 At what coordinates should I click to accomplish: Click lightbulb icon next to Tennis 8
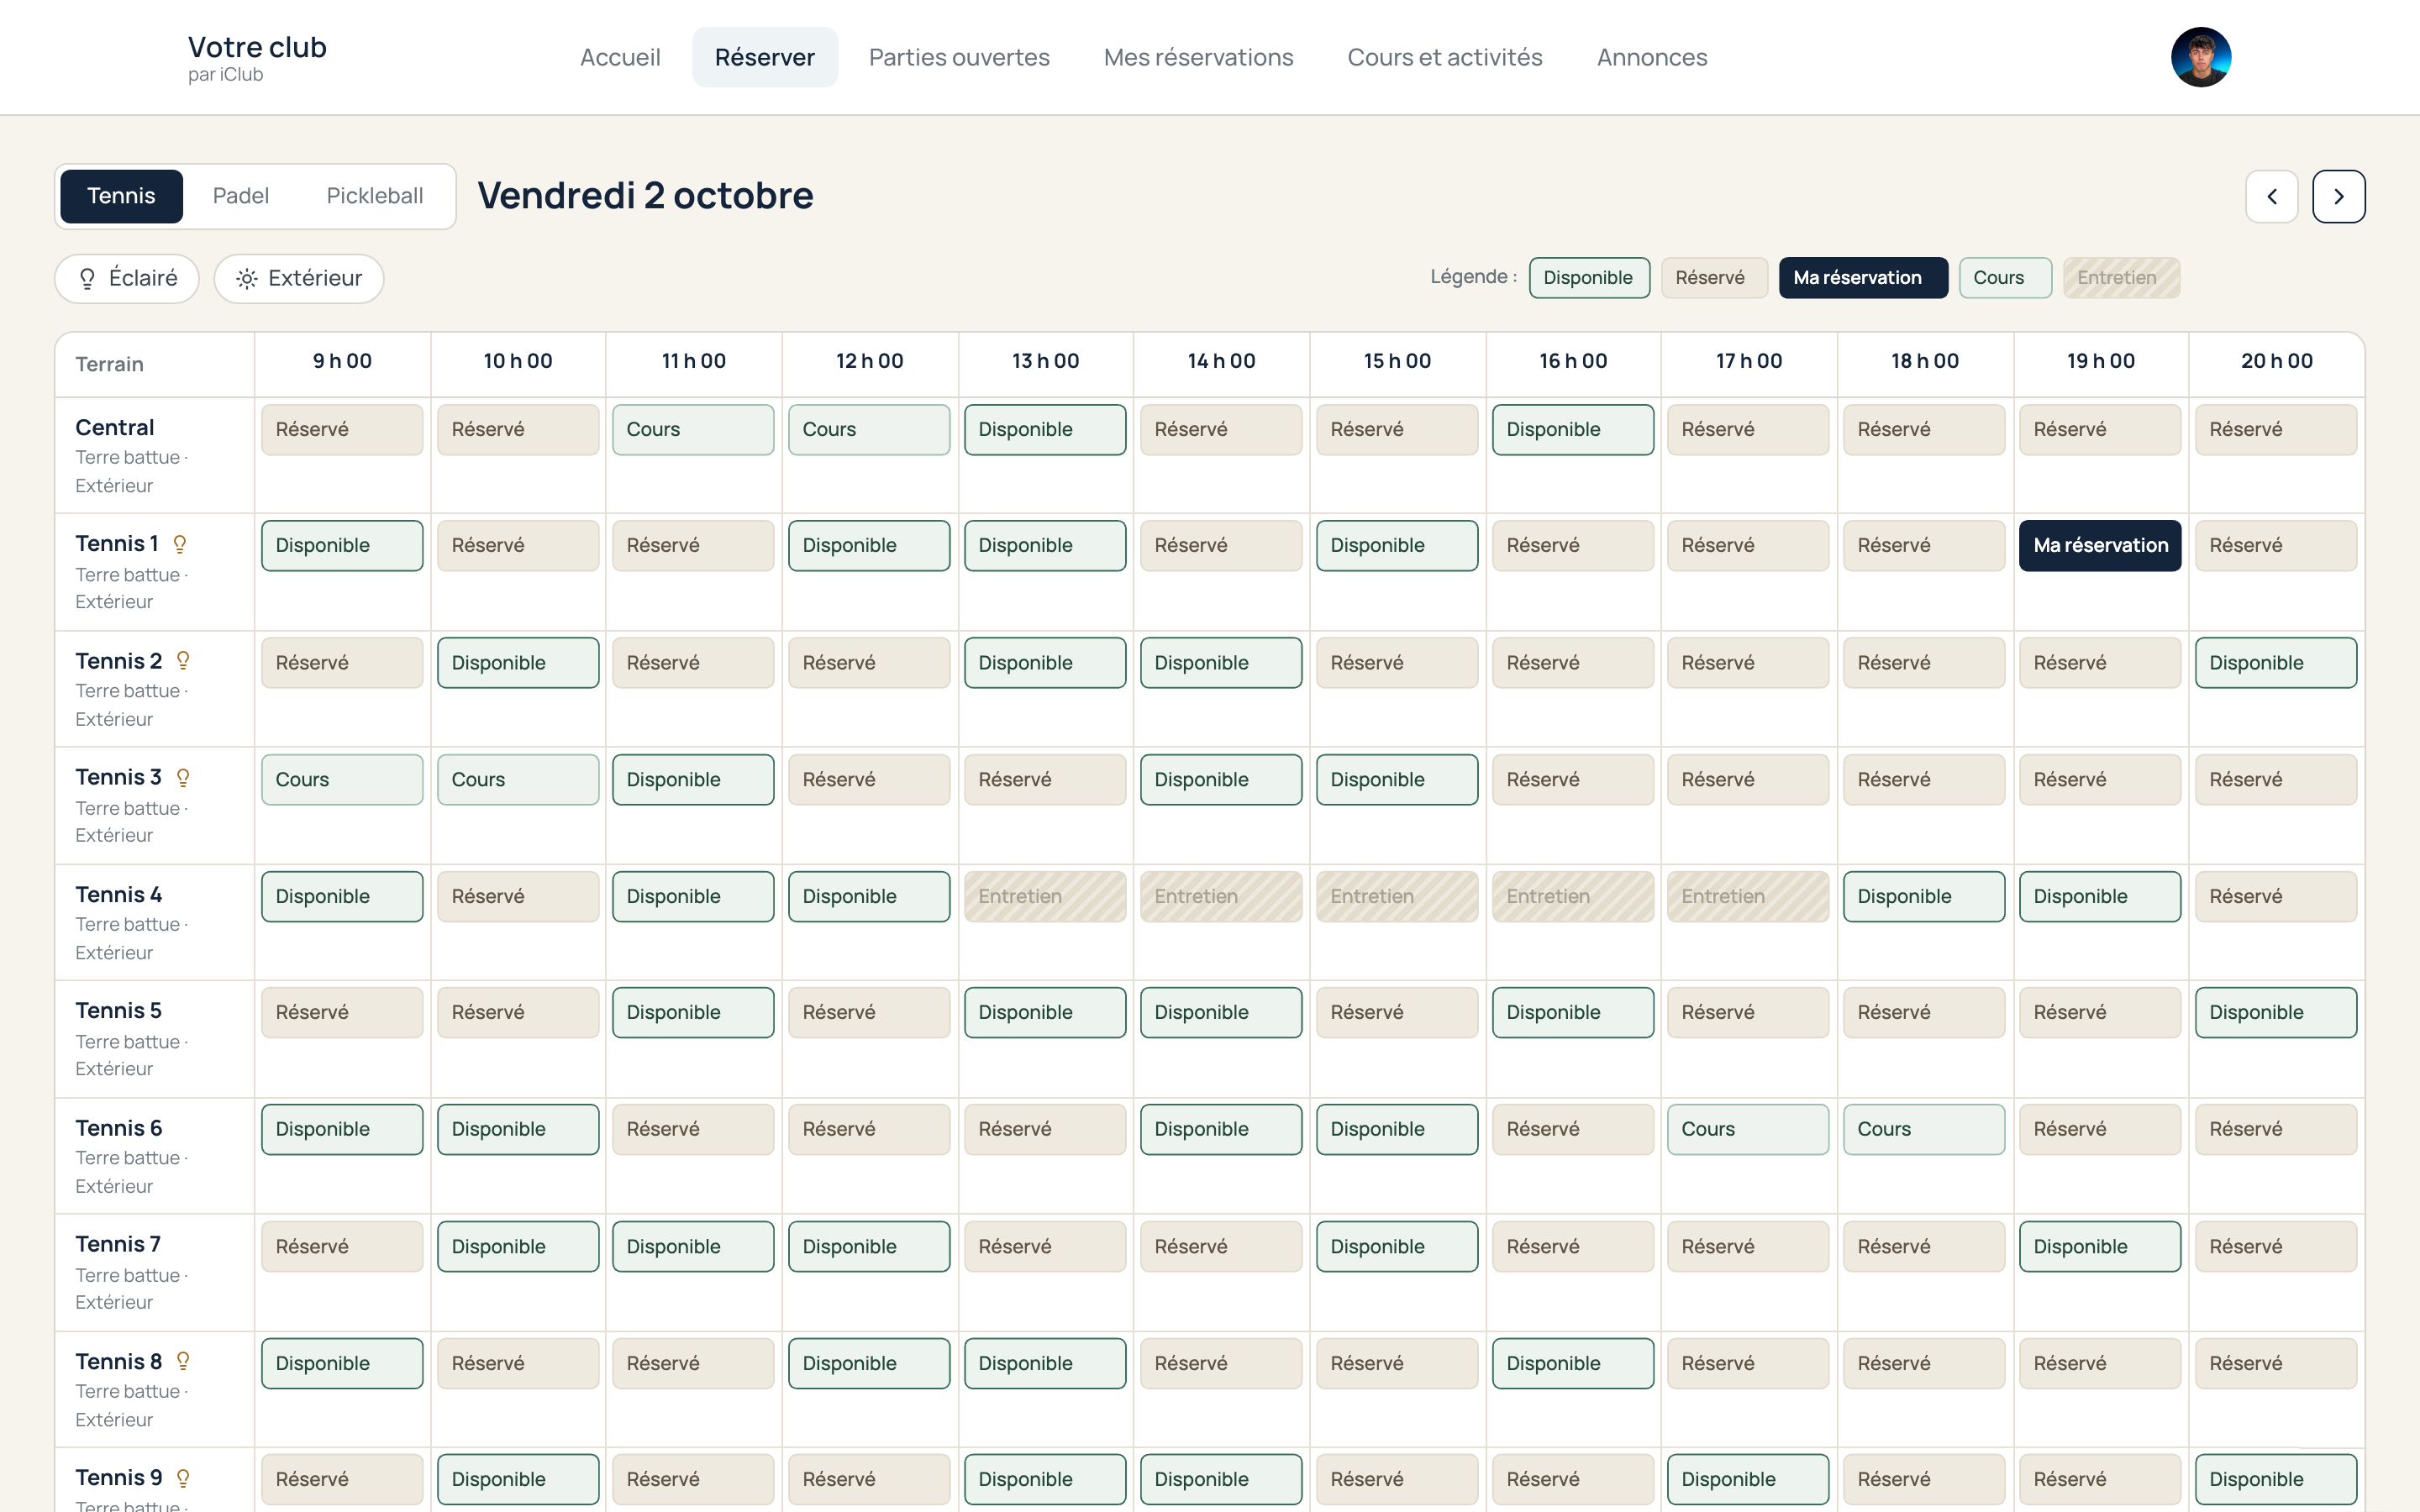[183, 1361]
